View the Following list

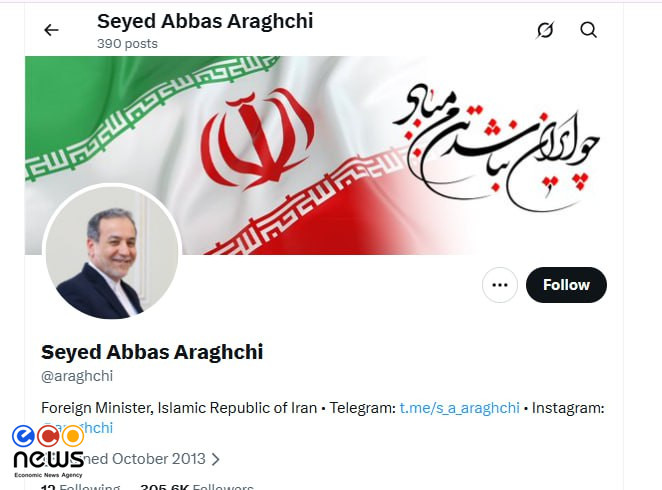[x=80, y=487]
